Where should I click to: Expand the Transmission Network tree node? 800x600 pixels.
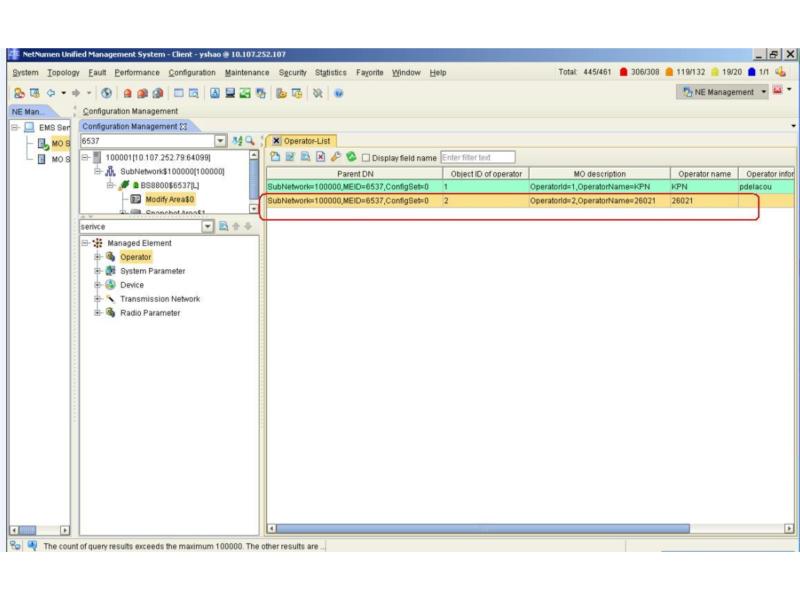97,298
